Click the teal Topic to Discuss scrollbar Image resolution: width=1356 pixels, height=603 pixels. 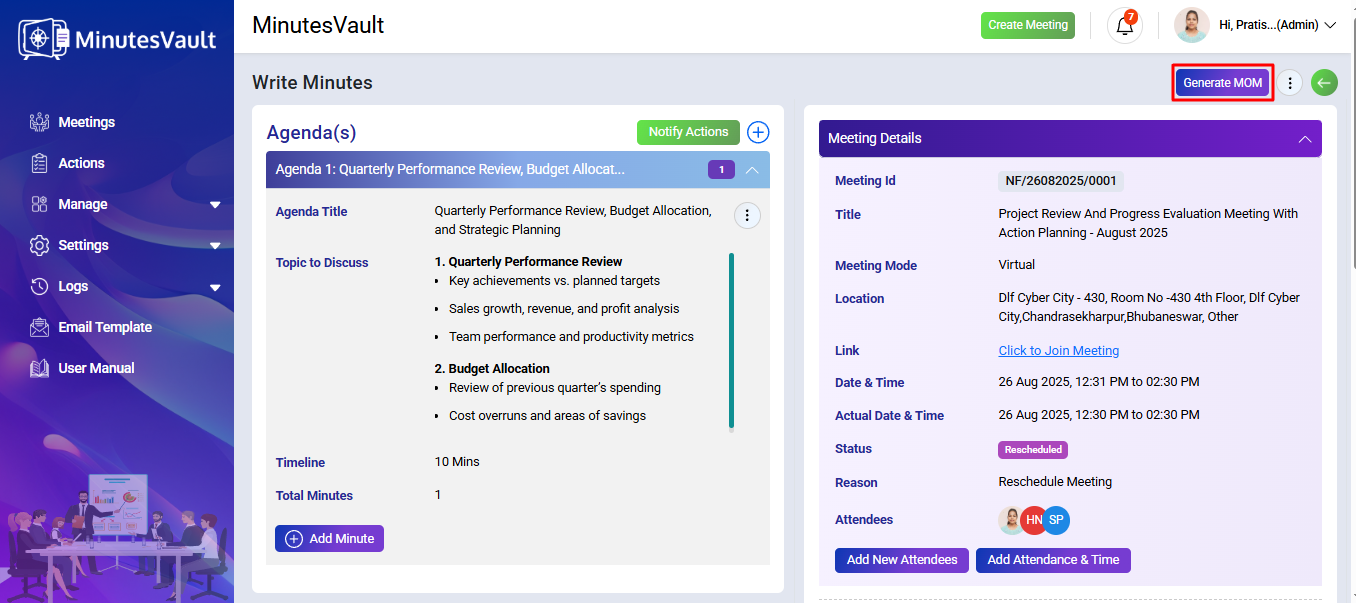click(732, 341)
